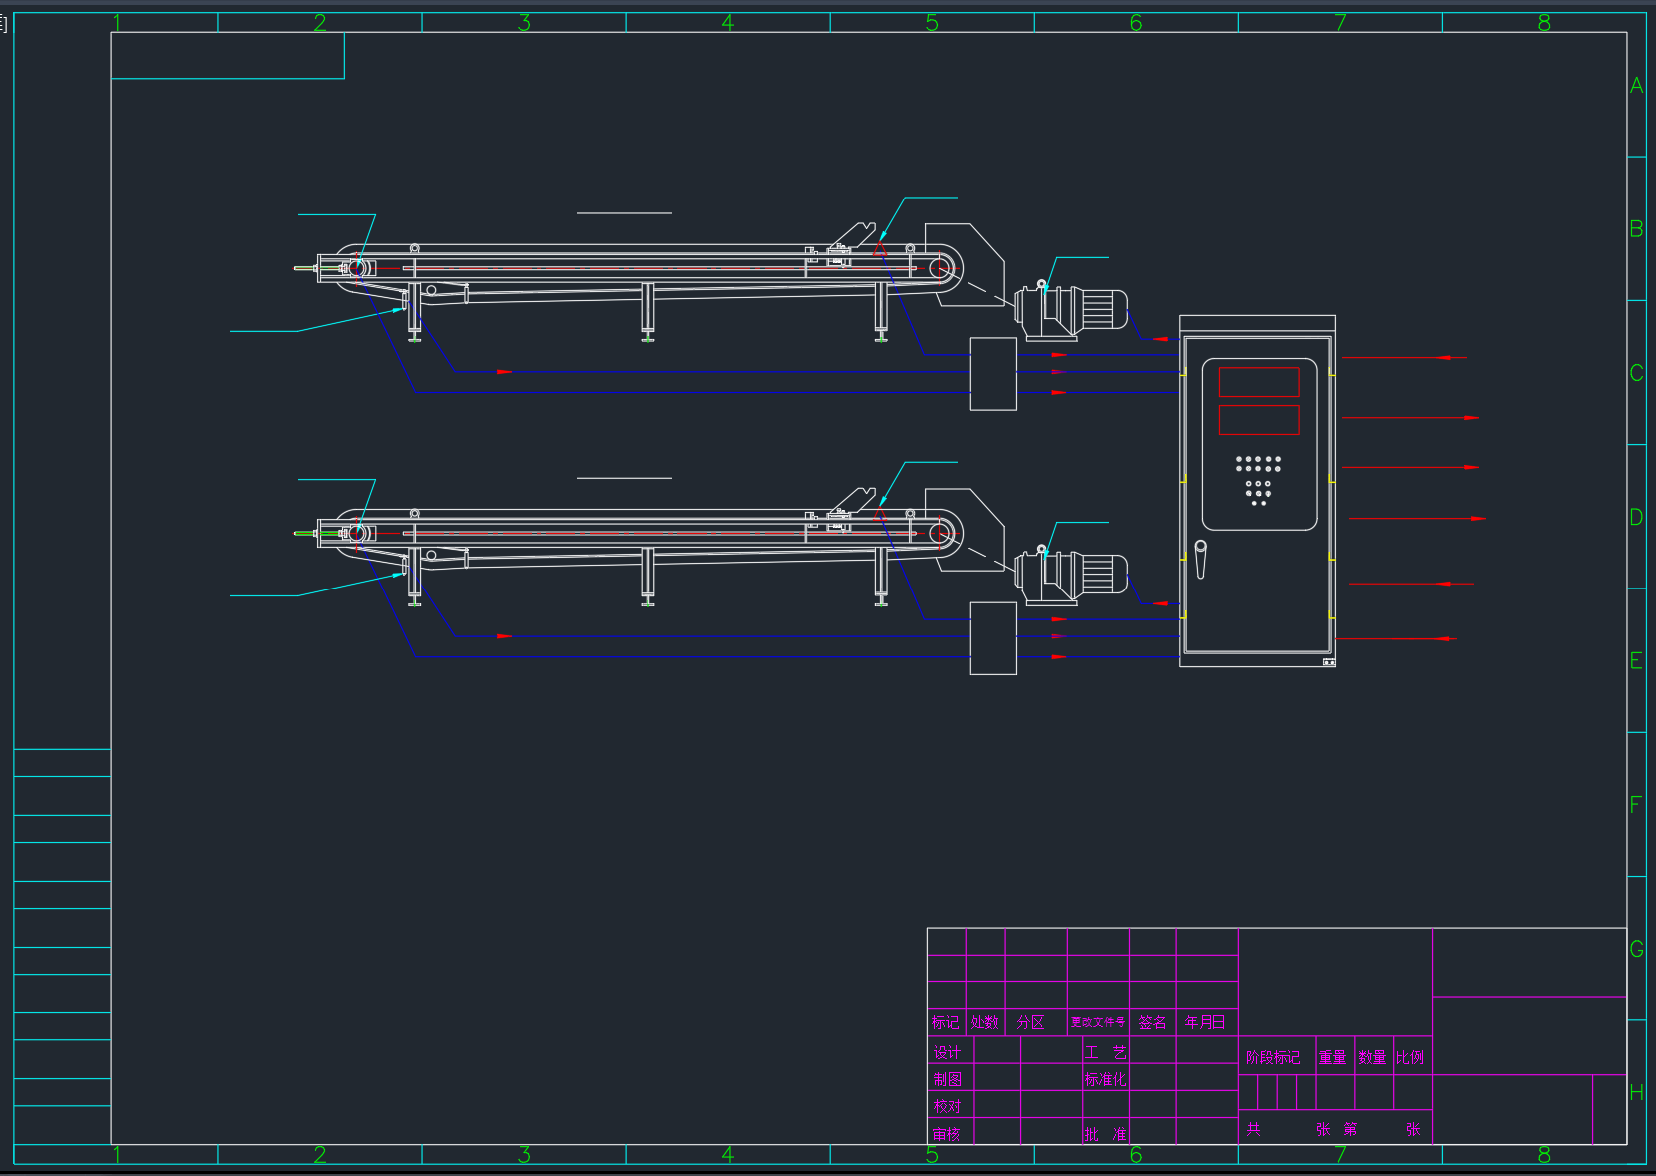This screenshot has height=1176, width=1656.
Task: Click zone letter G on right border
Action: coord(1636,949)
